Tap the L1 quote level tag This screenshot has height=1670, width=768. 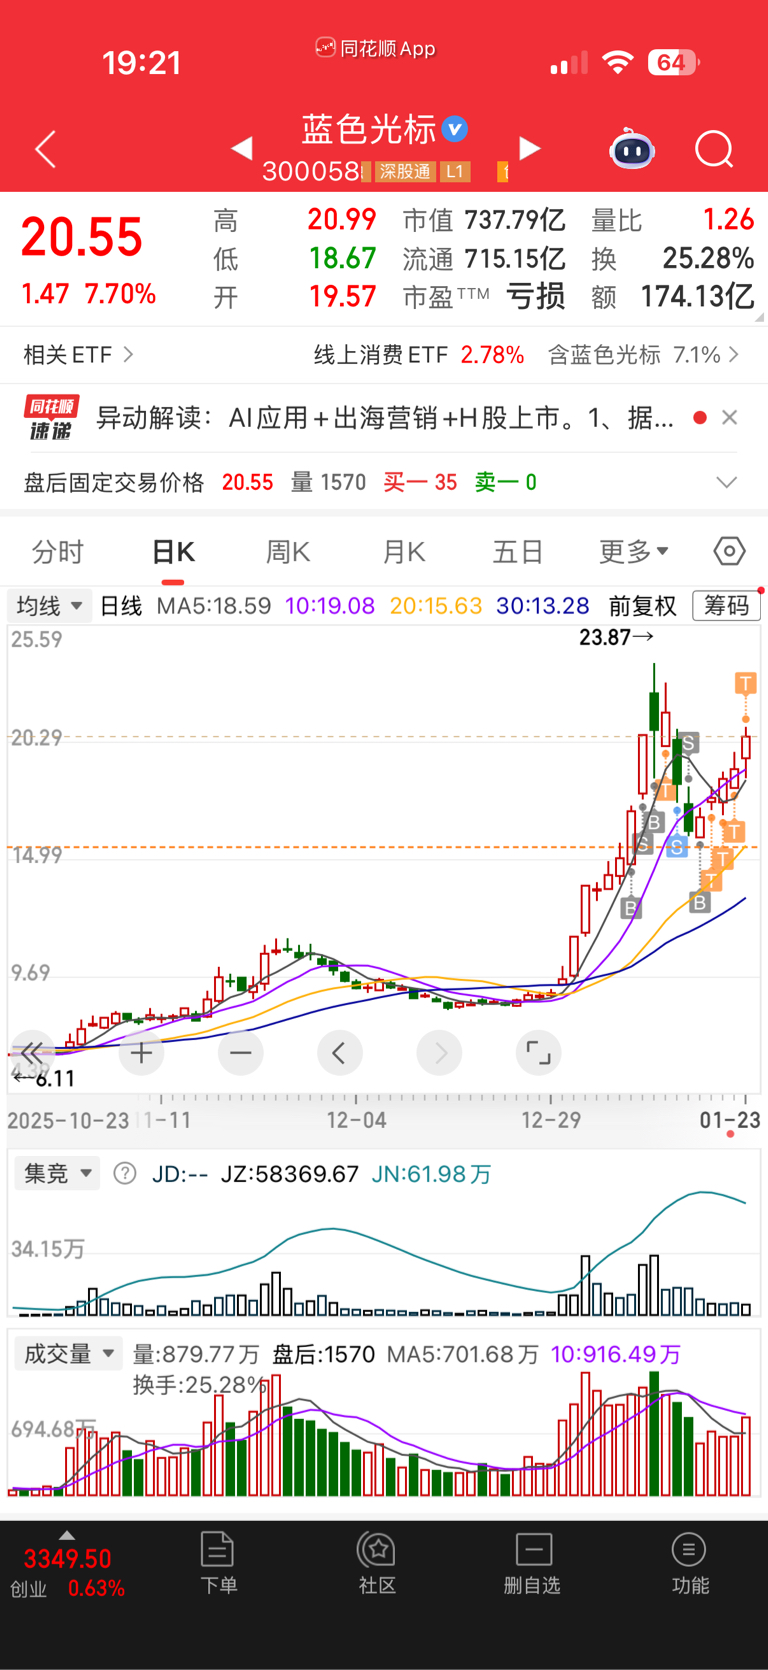455,172
